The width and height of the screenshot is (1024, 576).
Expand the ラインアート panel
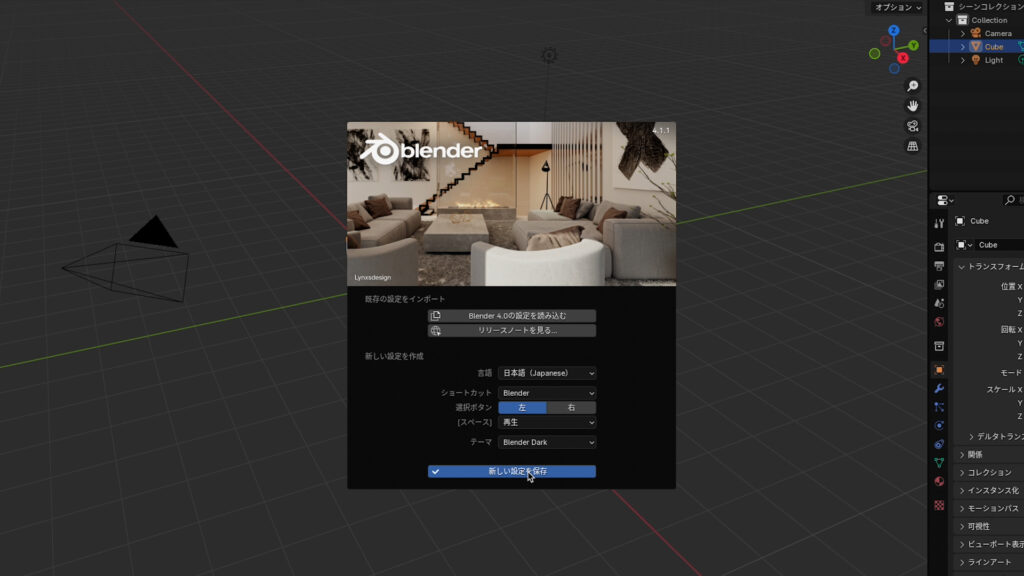click(x=962, y=562)
